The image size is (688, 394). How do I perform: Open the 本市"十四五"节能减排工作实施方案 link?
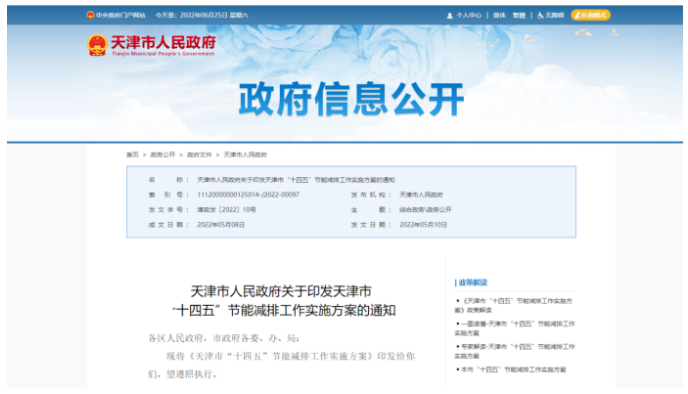pos(511,370)
